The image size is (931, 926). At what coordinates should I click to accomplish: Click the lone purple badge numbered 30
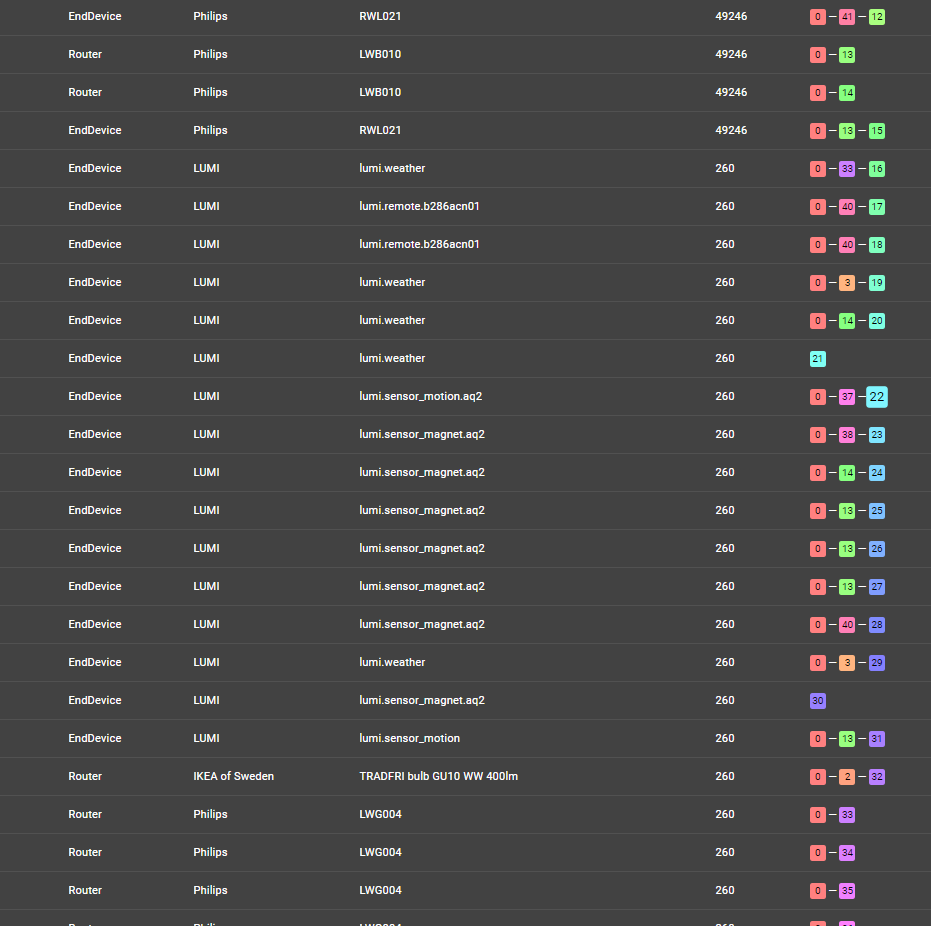pyautogui.click(x=818, y=700)
